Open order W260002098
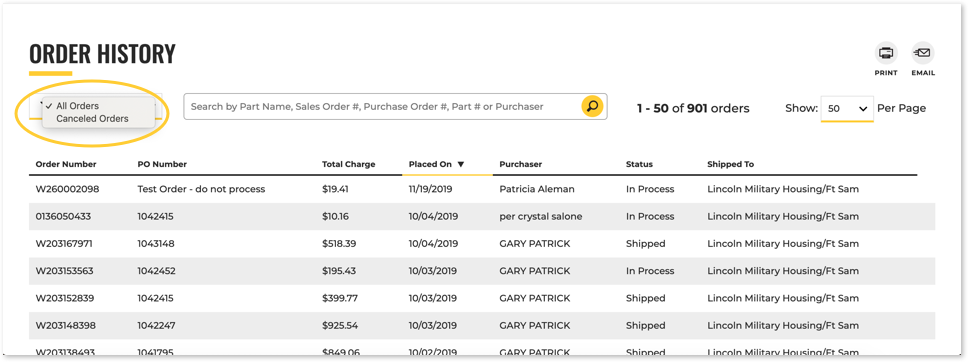968x362 pixels. pyautogui.click(x=67, y=189)
